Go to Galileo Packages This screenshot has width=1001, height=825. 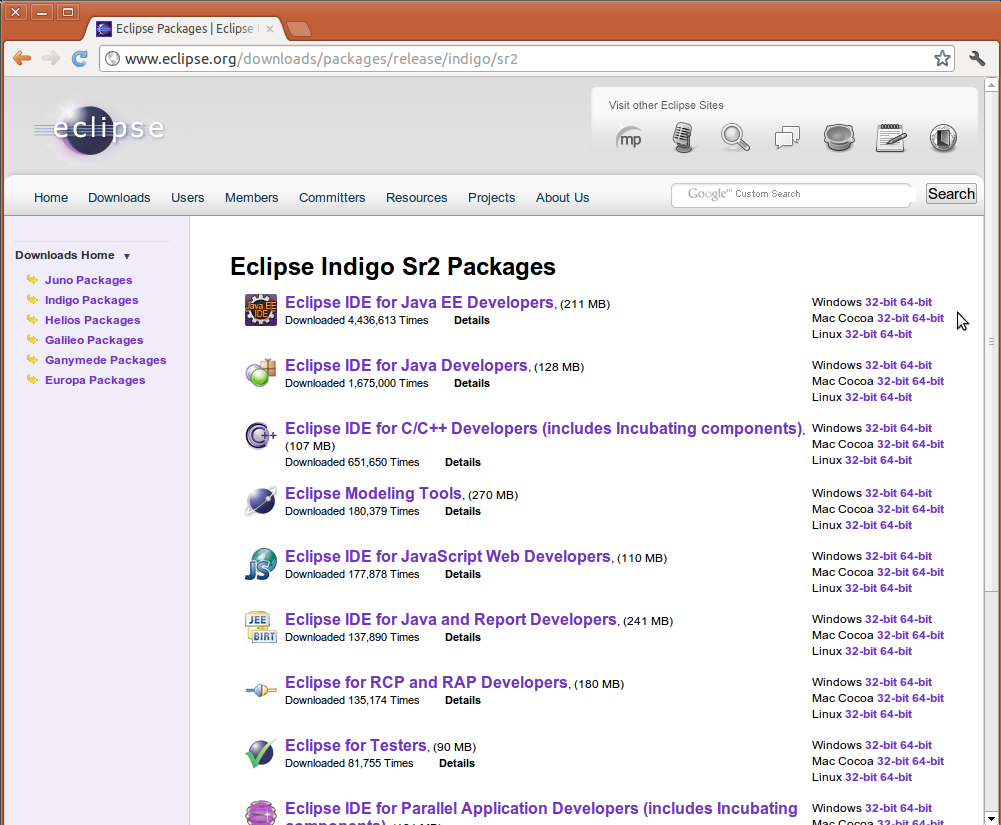[x=94, y=340]
